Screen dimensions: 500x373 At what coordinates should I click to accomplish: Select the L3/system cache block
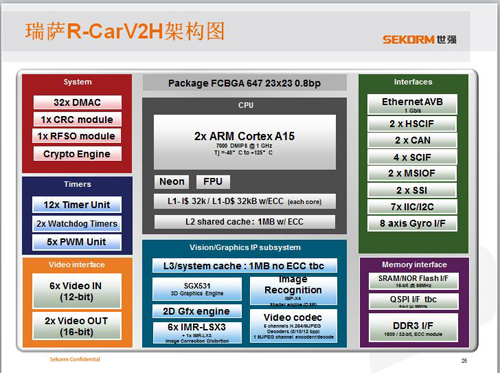coord(245,266)
